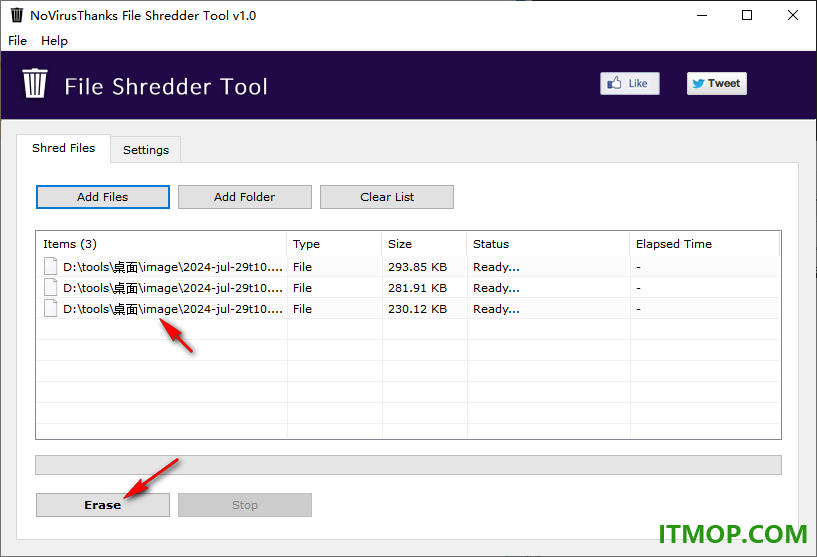Image resolution: width=817 pixels, height=557 pixels.
Task: Click the Clear List button
Action: tap(387, 197)
